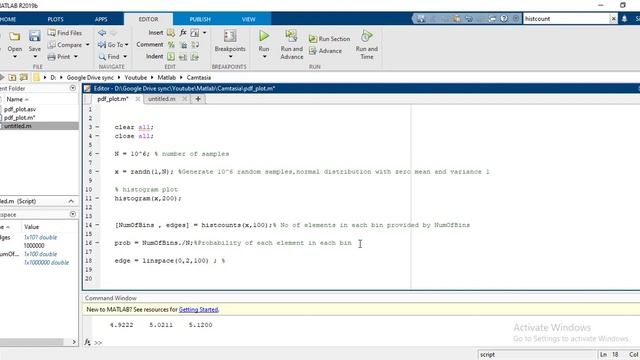Image resolution: width=640 pixels, height=360 pixels.
Task: Switch to the APPS ribbon tab
Action: click(x=101, y=19)
